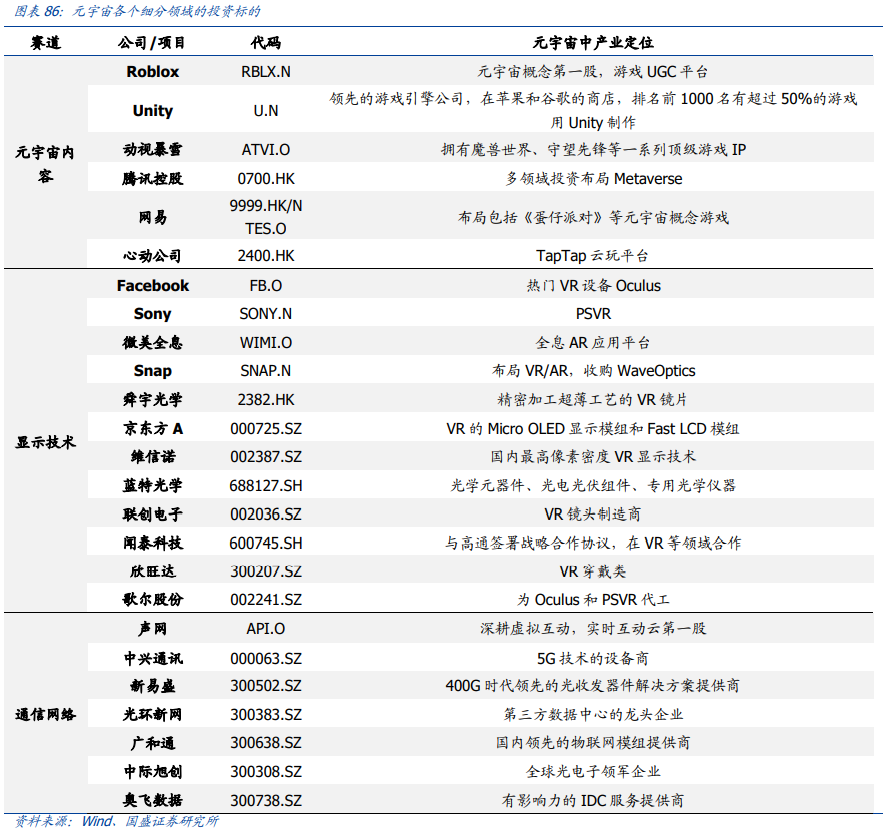The height and width of the screenshot is (833, 887).
Task: Select ticker ATVI.O
Action: 266,150
